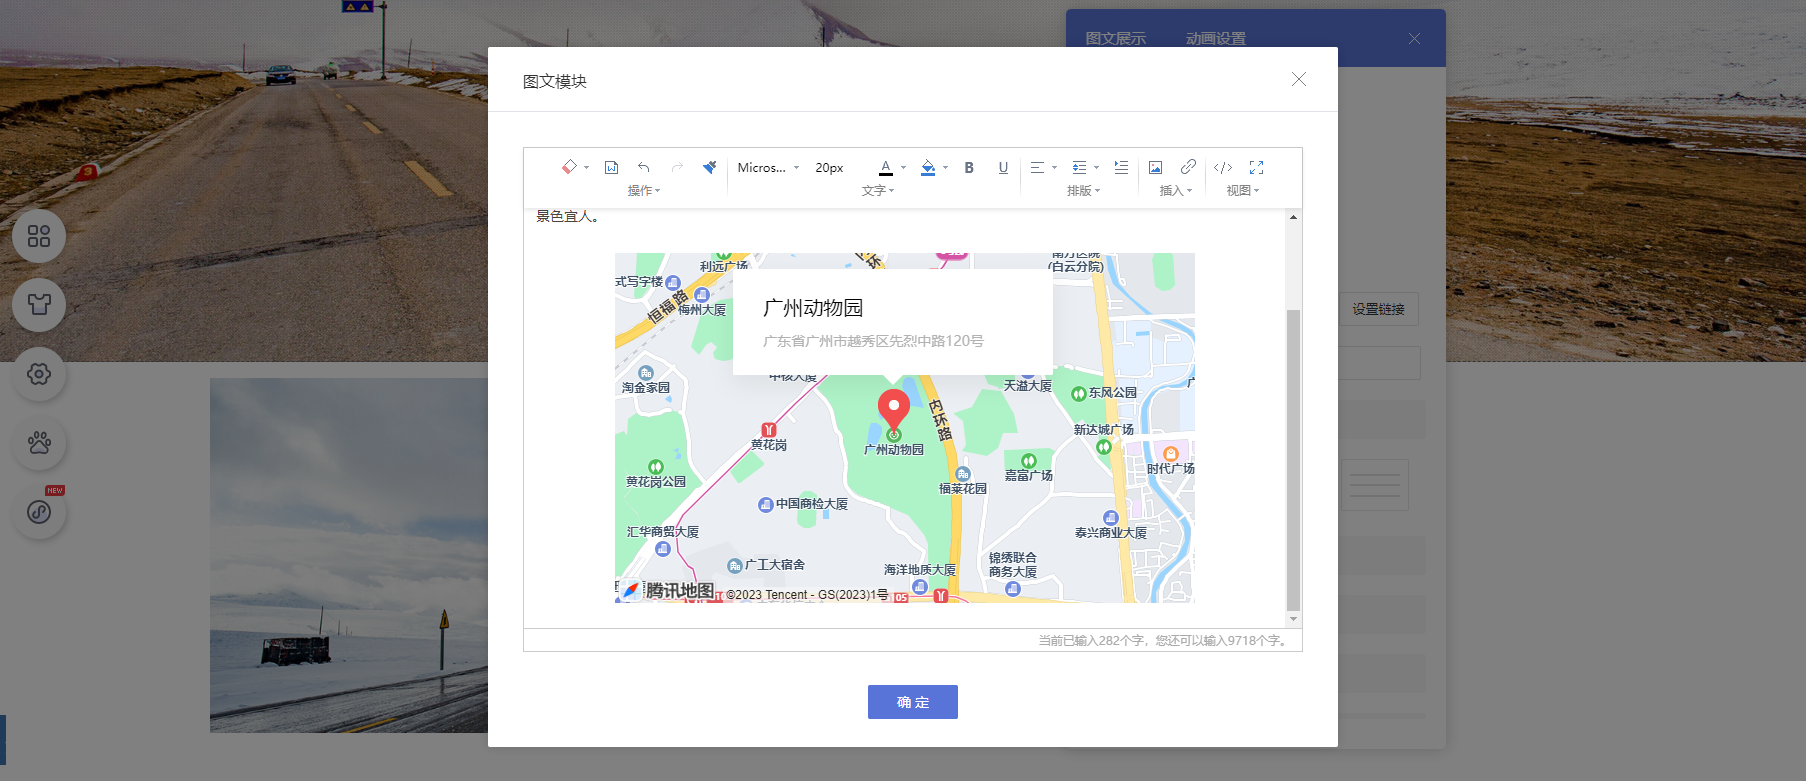
Task: Open the module grid icon in sidebar
Action: click(39, 236)
